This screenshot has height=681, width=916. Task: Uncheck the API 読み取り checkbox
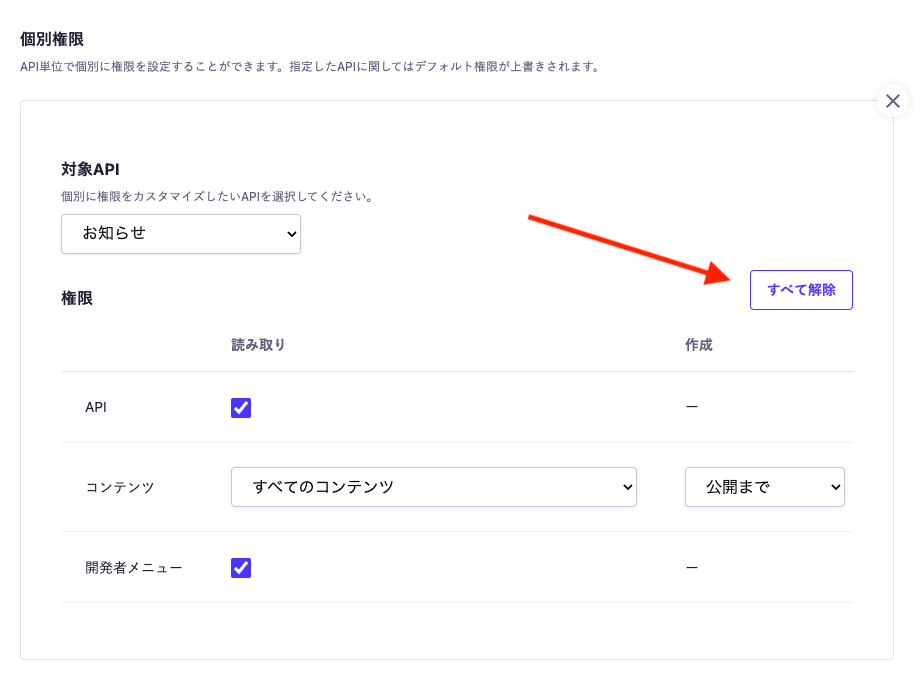(x=241, y=408)
